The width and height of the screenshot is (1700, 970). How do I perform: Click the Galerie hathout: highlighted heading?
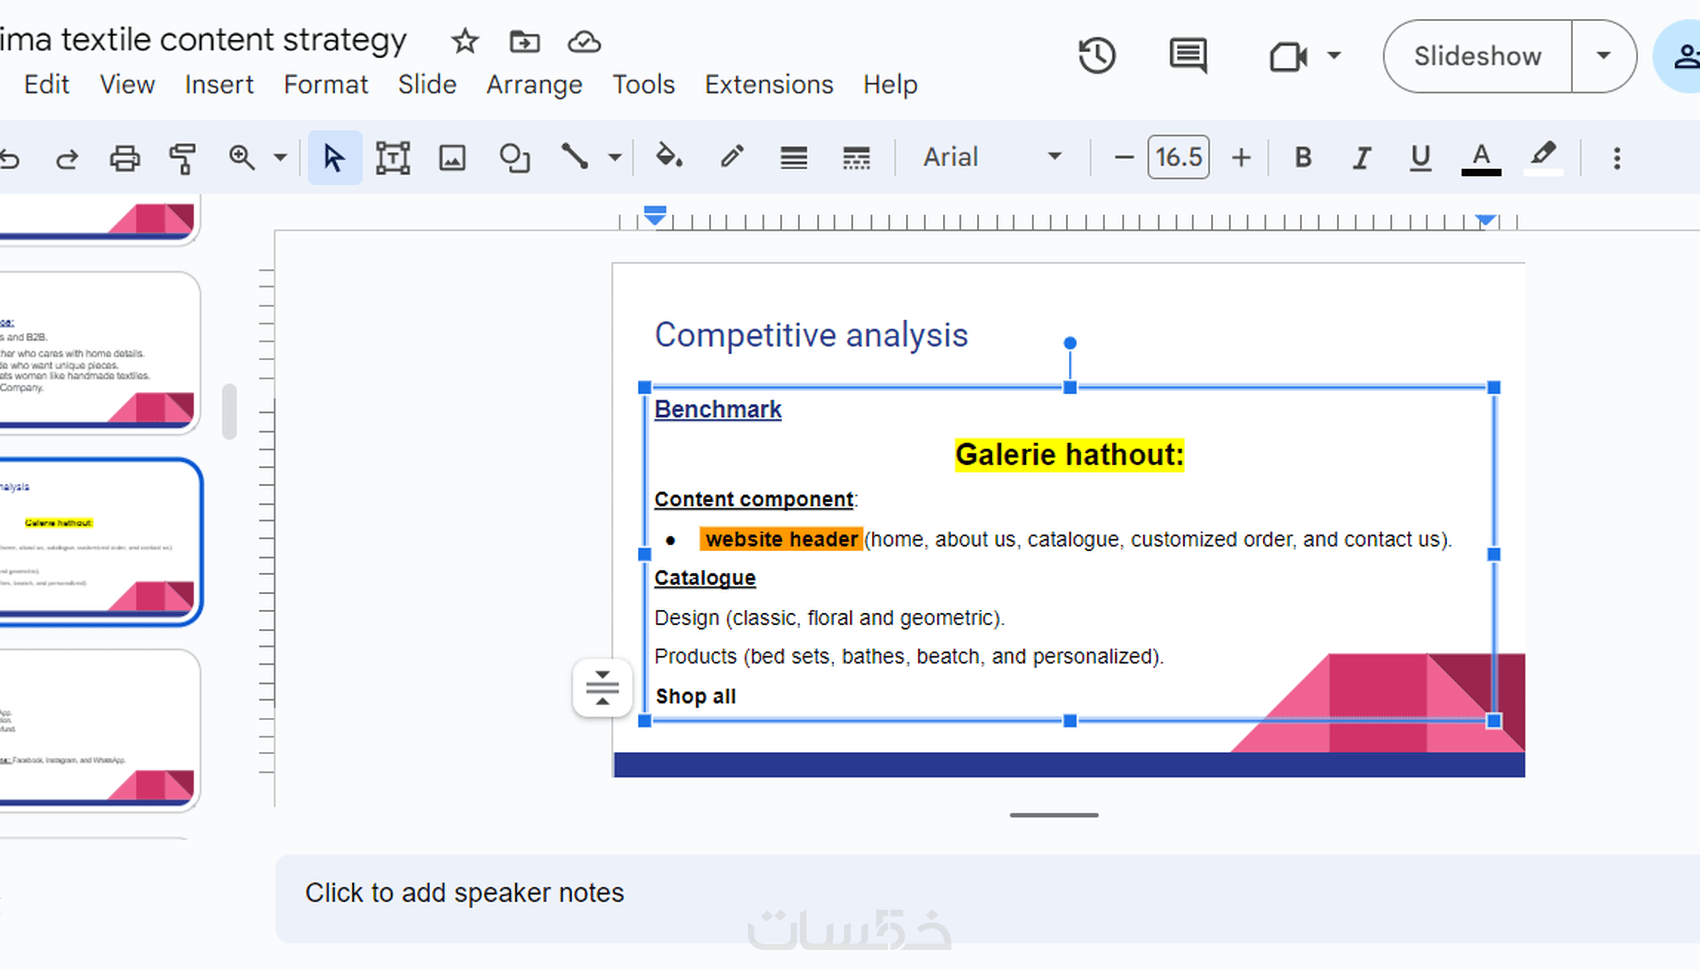point(1069,455)
